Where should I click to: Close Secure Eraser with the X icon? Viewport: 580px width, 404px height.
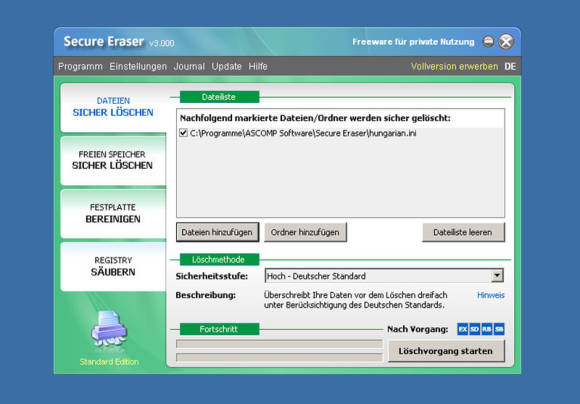click(506, 41)
